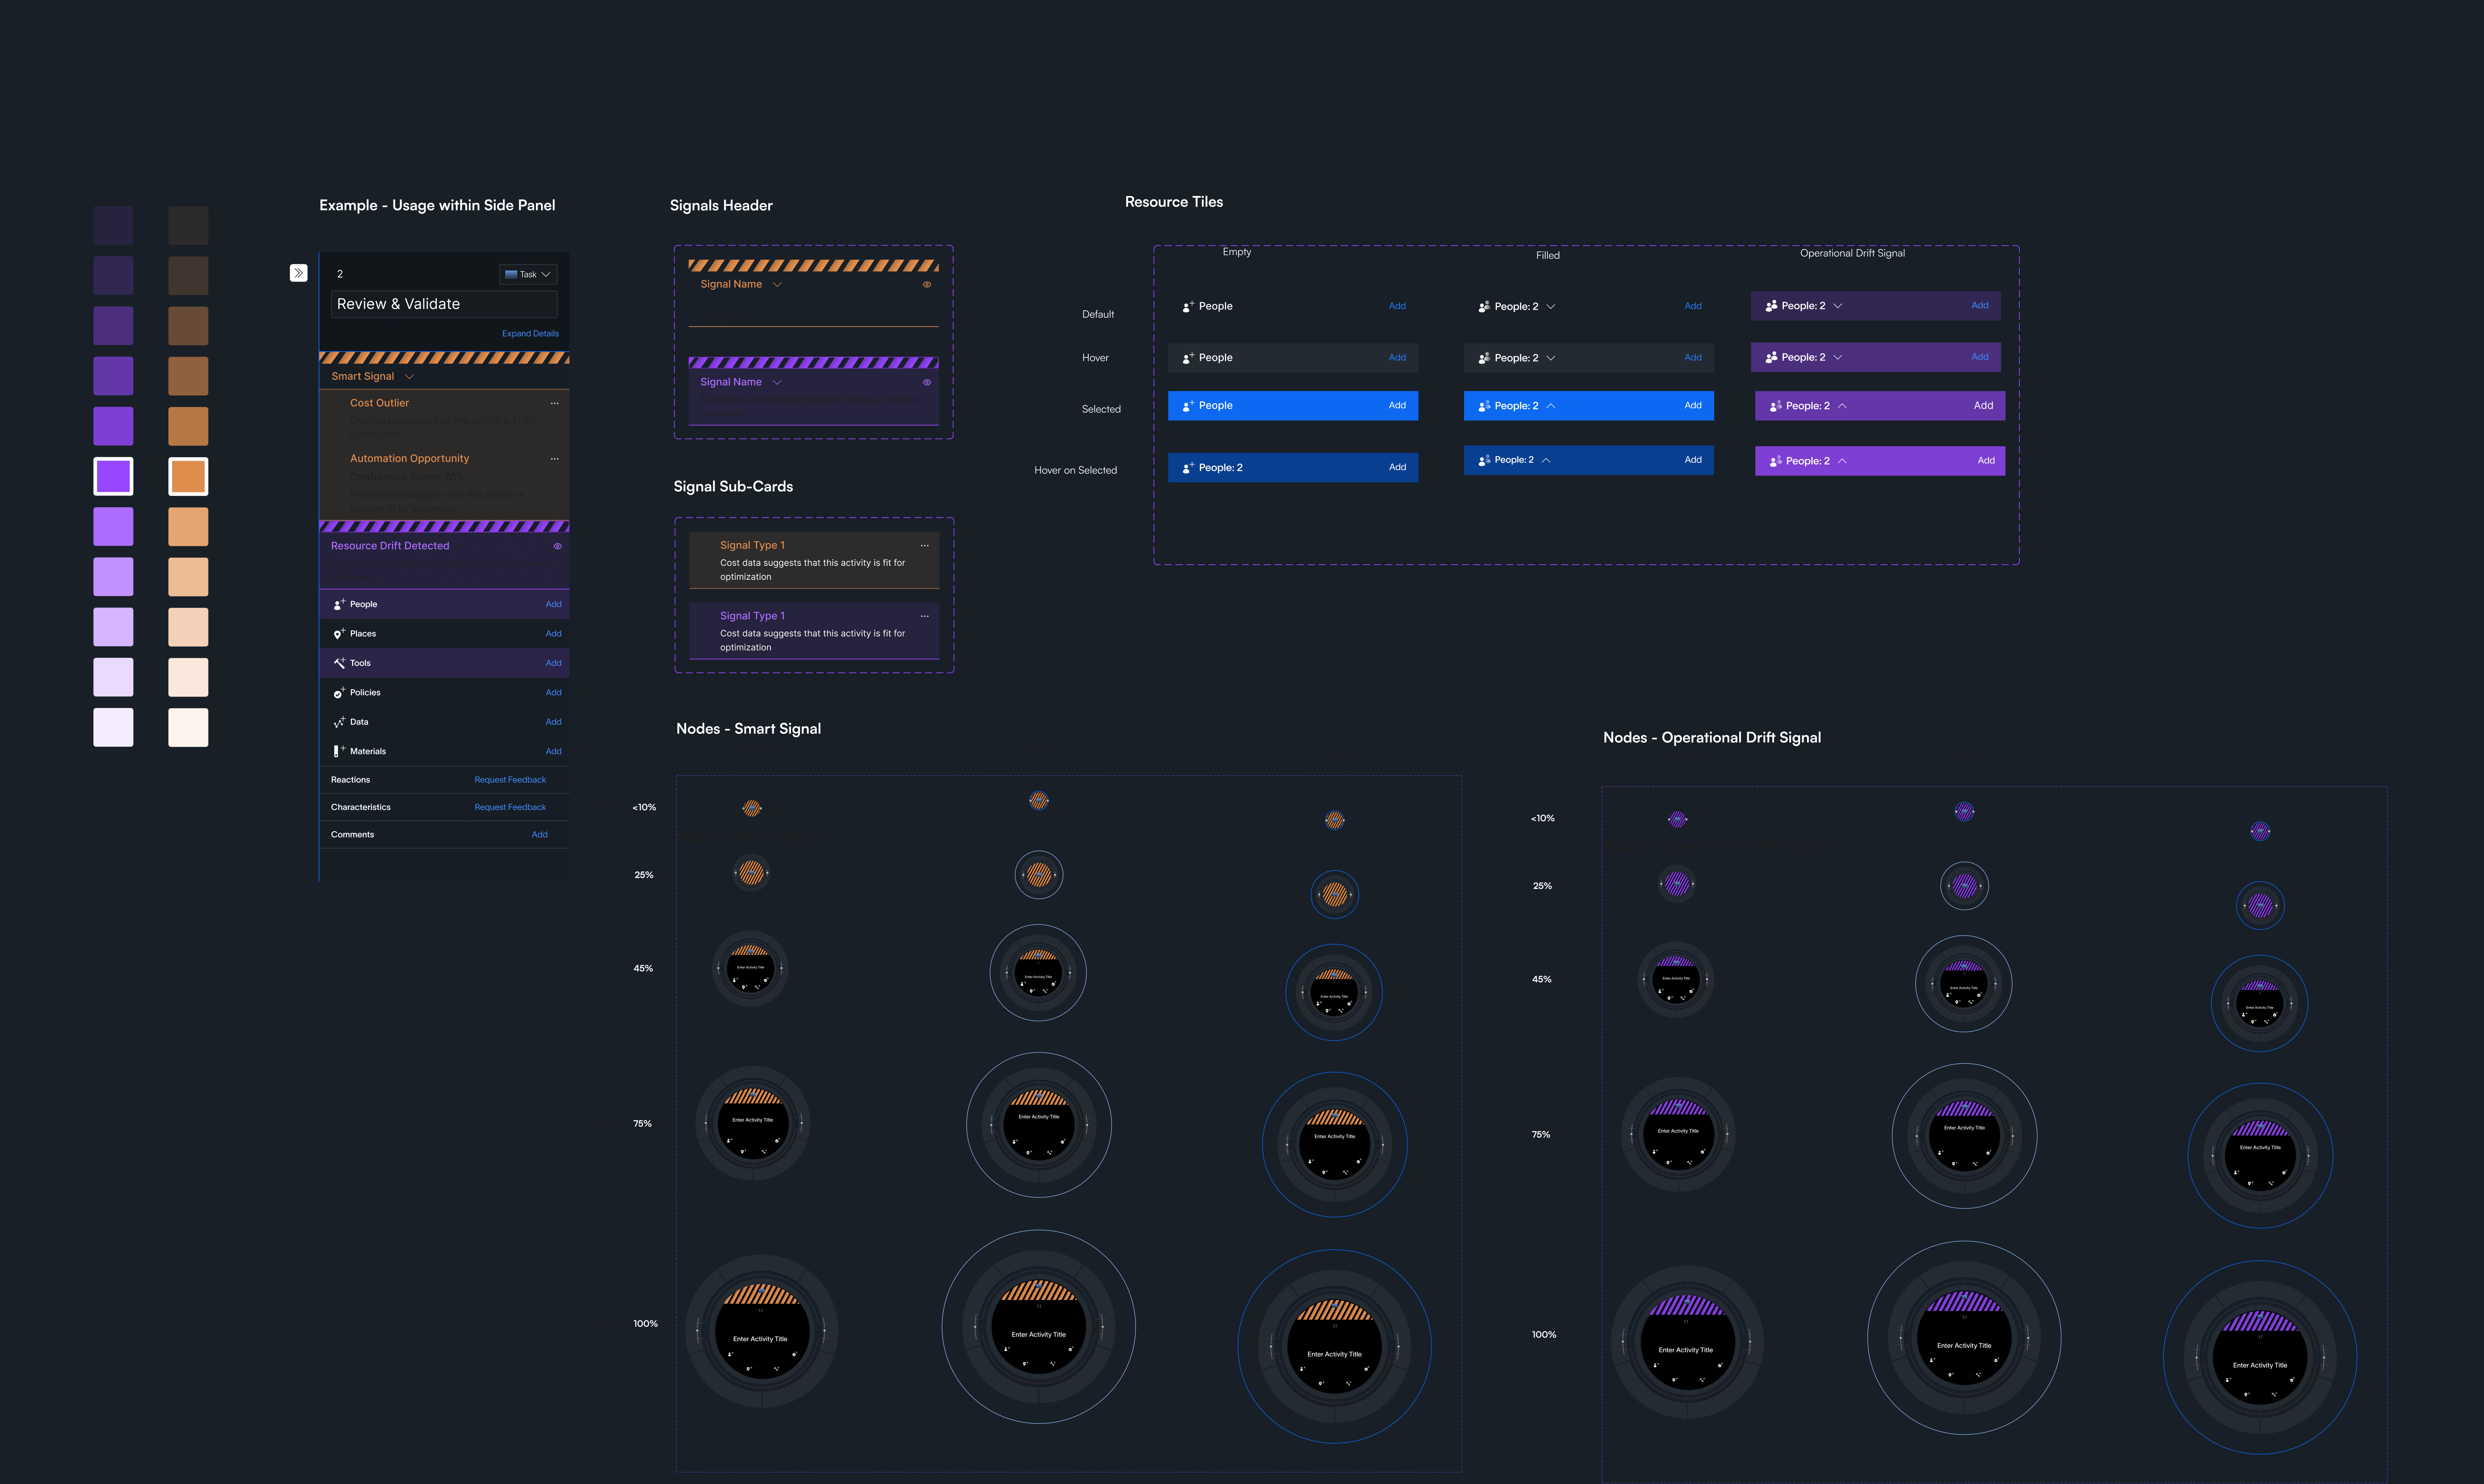Select the Cost Outlier signal card
The image size is (2484, 1484).
click(444, 417)
